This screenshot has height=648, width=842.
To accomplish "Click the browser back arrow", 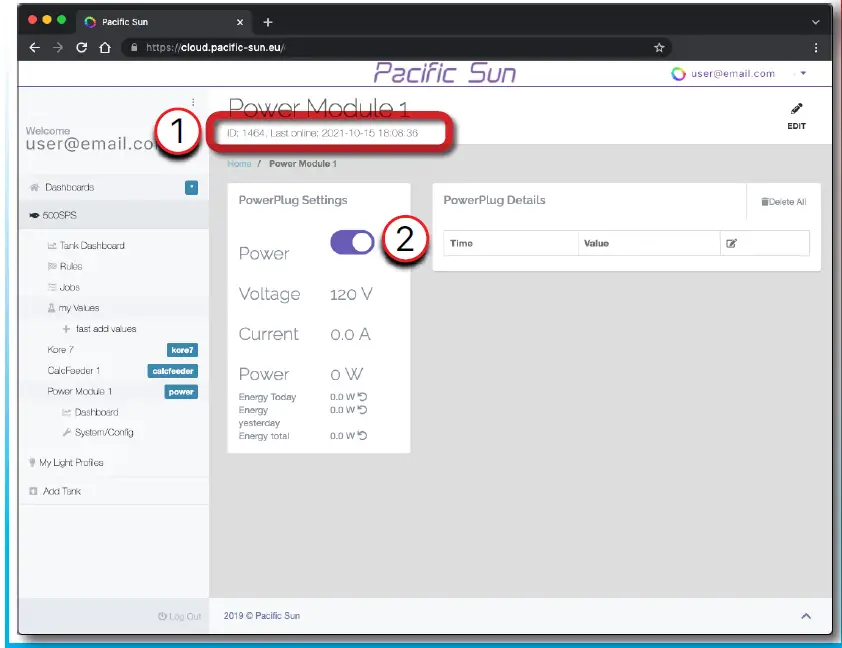I will (34, 48).
